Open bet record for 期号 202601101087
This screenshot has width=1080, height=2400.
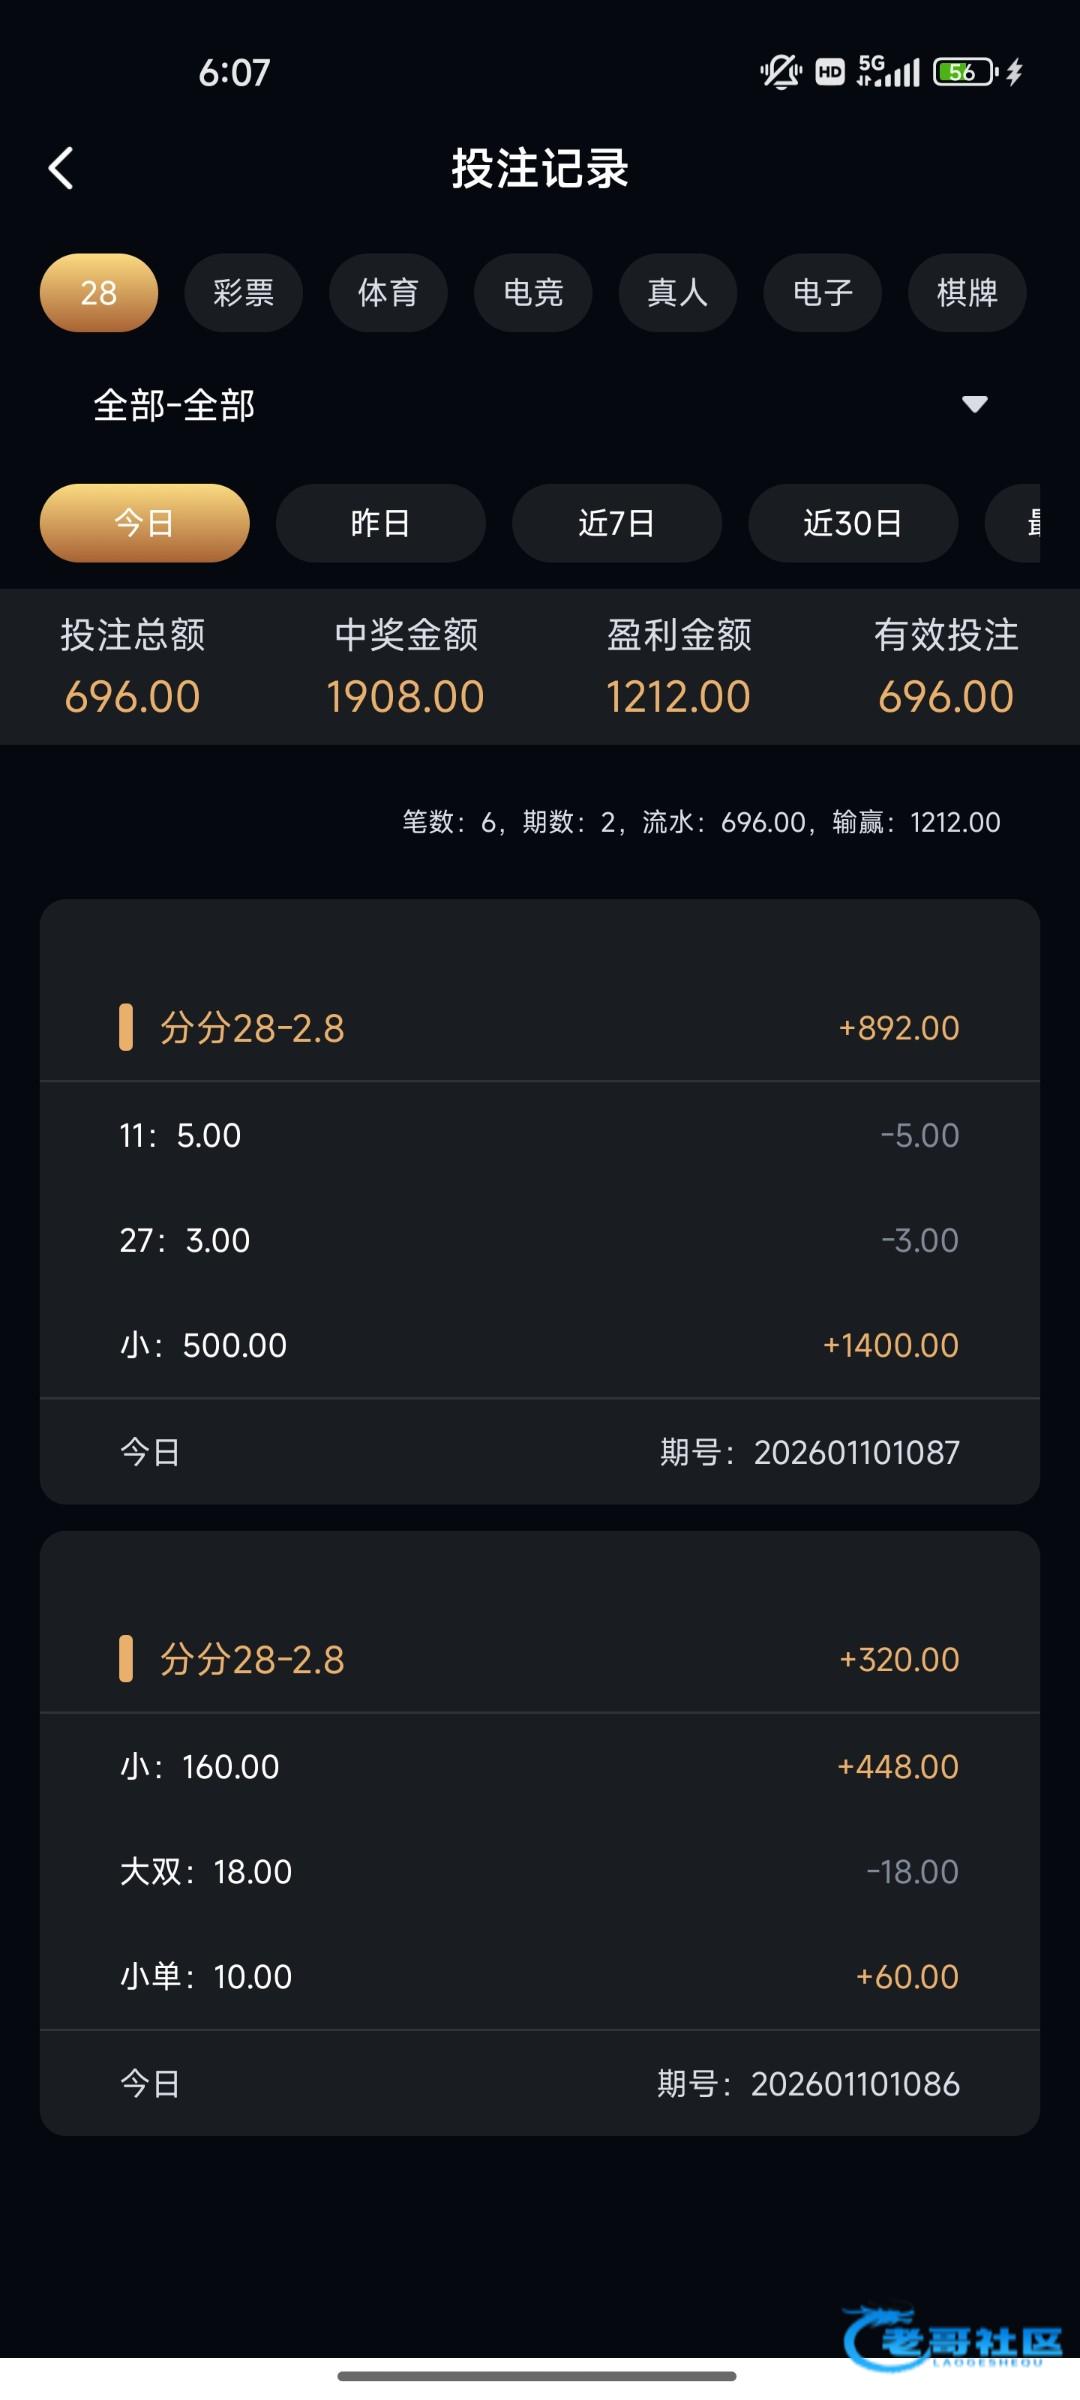540,1200
